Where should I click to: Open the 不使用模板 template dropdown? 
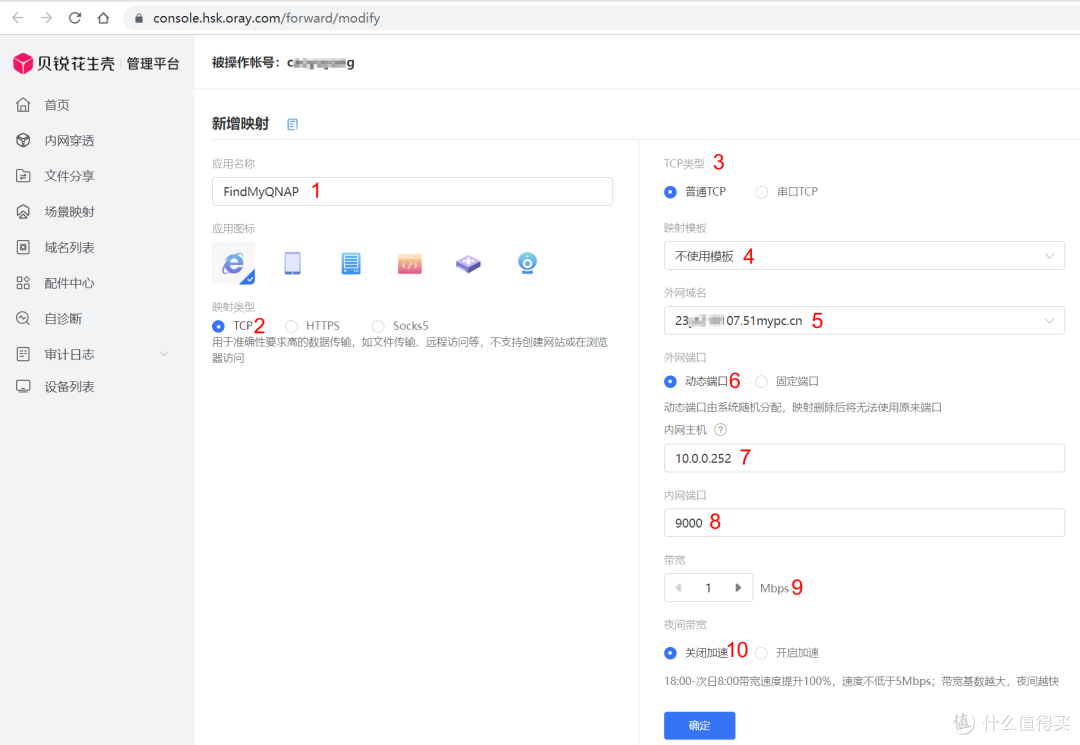point(864,255)
